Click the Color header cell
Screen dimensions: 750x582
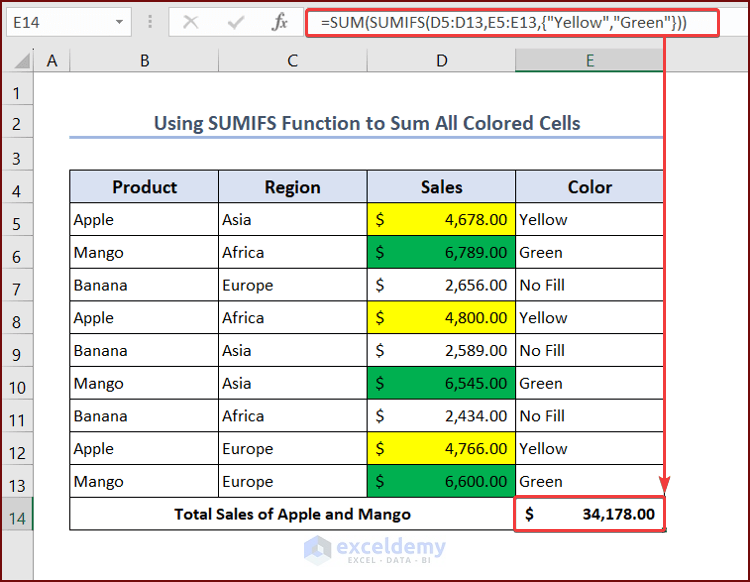[589, 187]
